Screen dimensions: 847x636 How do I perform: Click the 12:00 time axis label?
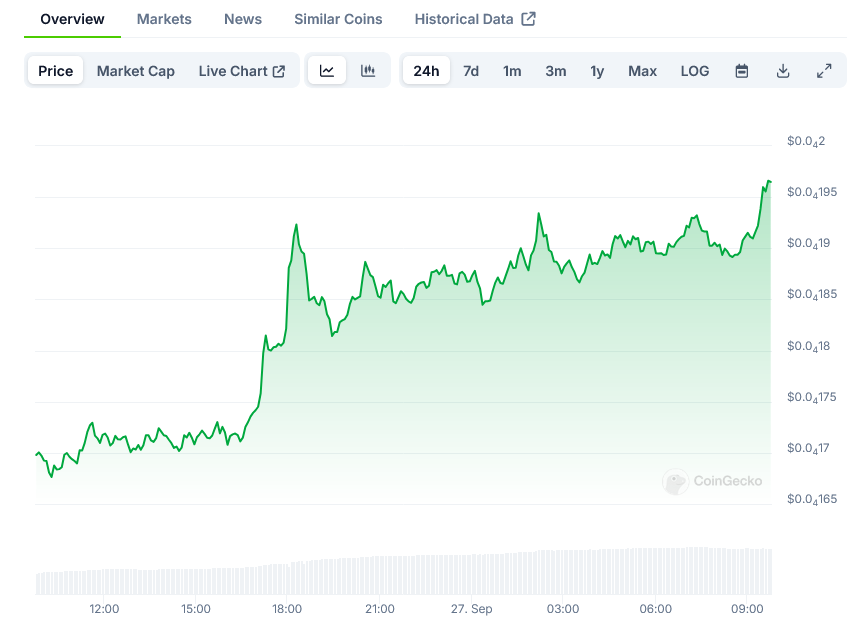click(104, 609)
